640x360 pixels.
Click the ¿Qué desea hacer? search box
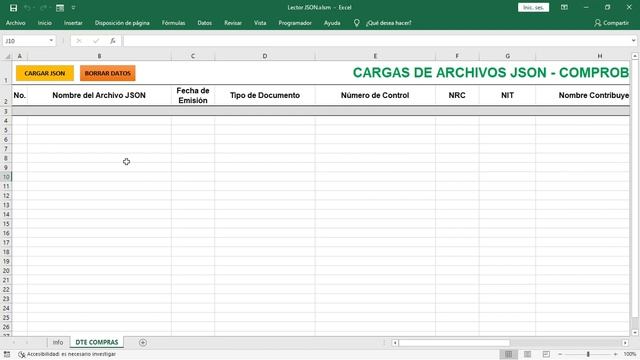point(389,23)
